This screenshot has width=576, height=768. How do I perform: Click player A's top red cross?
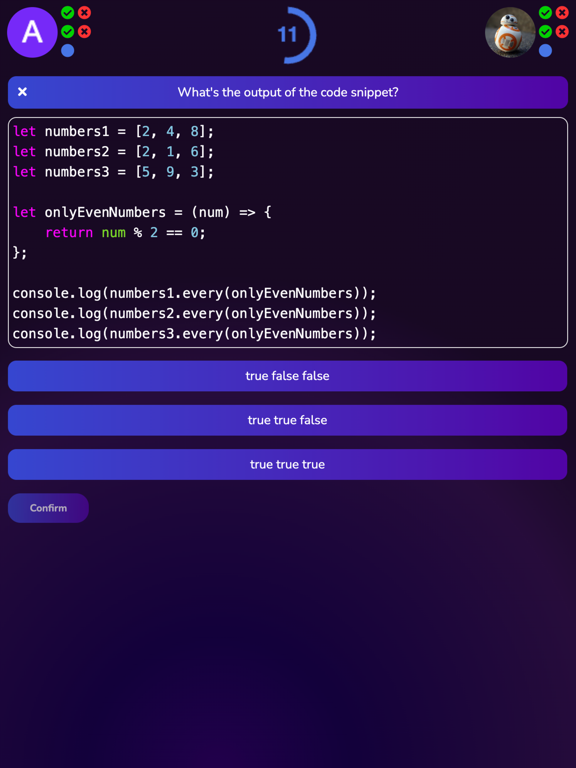tap(84, 13)
